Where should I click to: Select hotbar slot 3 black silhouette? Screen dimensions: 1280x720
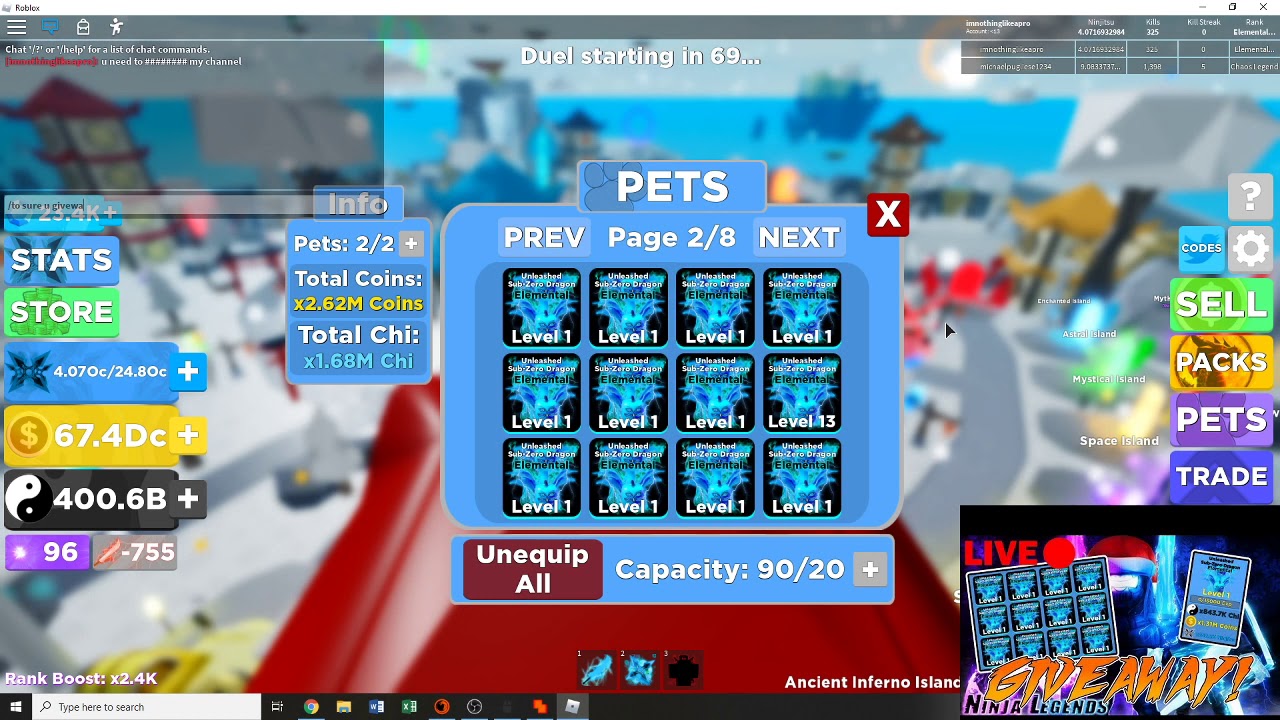(684, 670)
